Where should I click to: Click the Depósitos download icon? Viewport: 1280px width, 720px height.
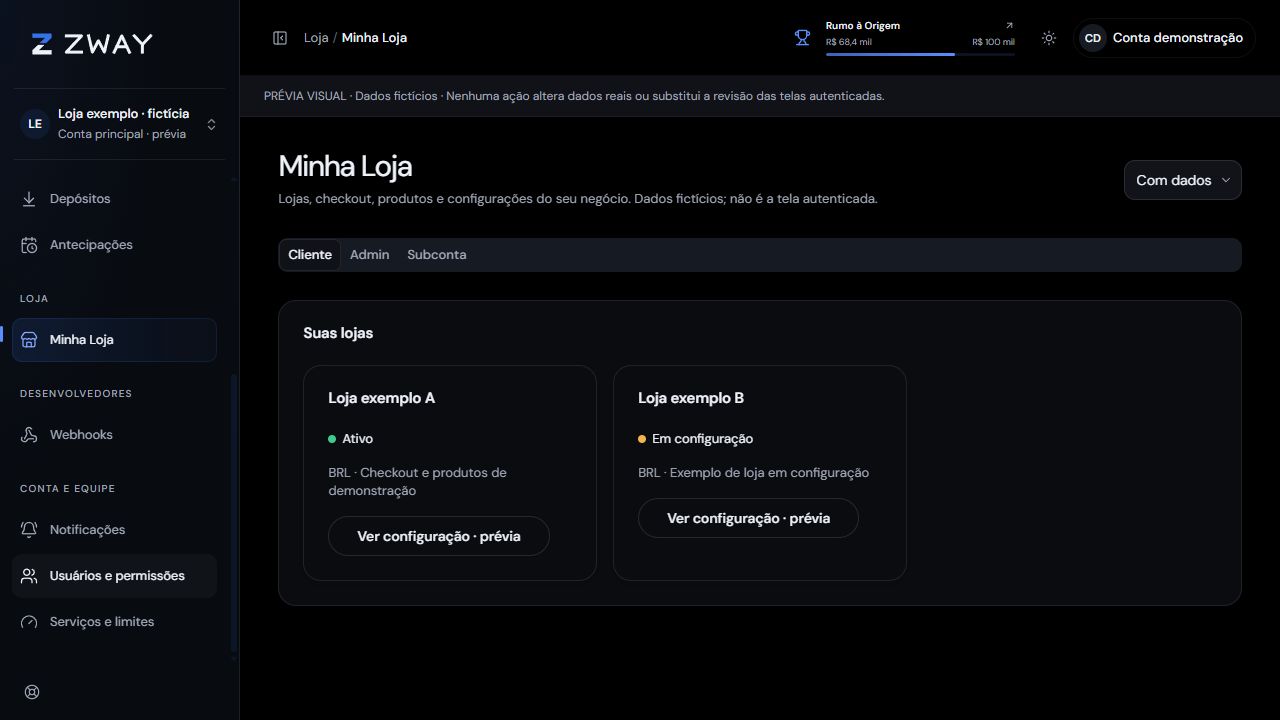(x=29, y=199)
